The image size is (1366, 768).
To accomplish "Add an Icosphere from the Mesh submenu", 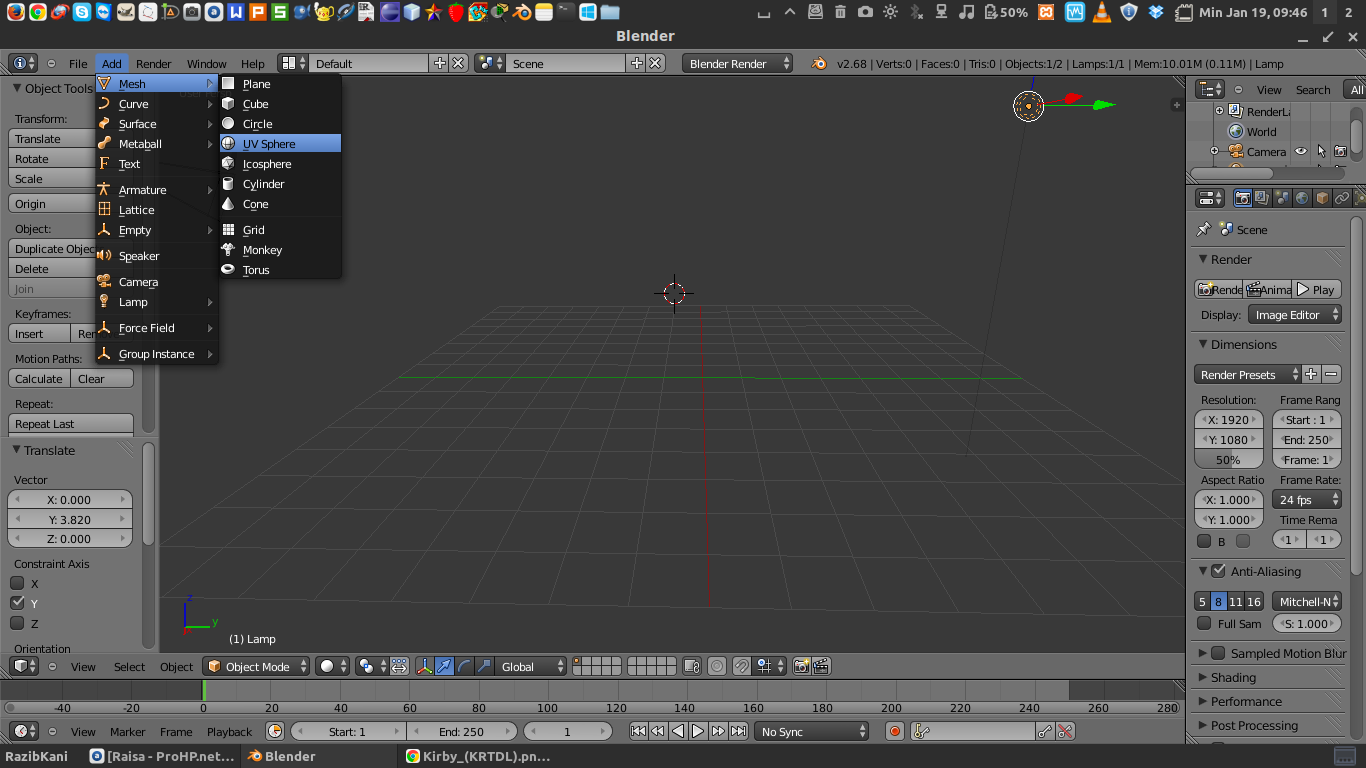I will coord(280,164).
